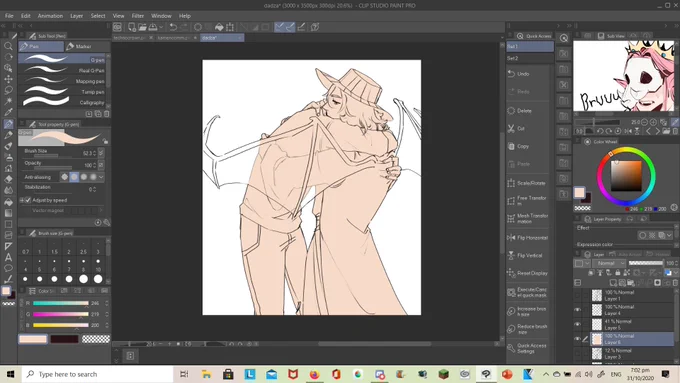Select the Zoom magnifier tool
The height and width of the screenshot is (383, 680).
point(8,46)
